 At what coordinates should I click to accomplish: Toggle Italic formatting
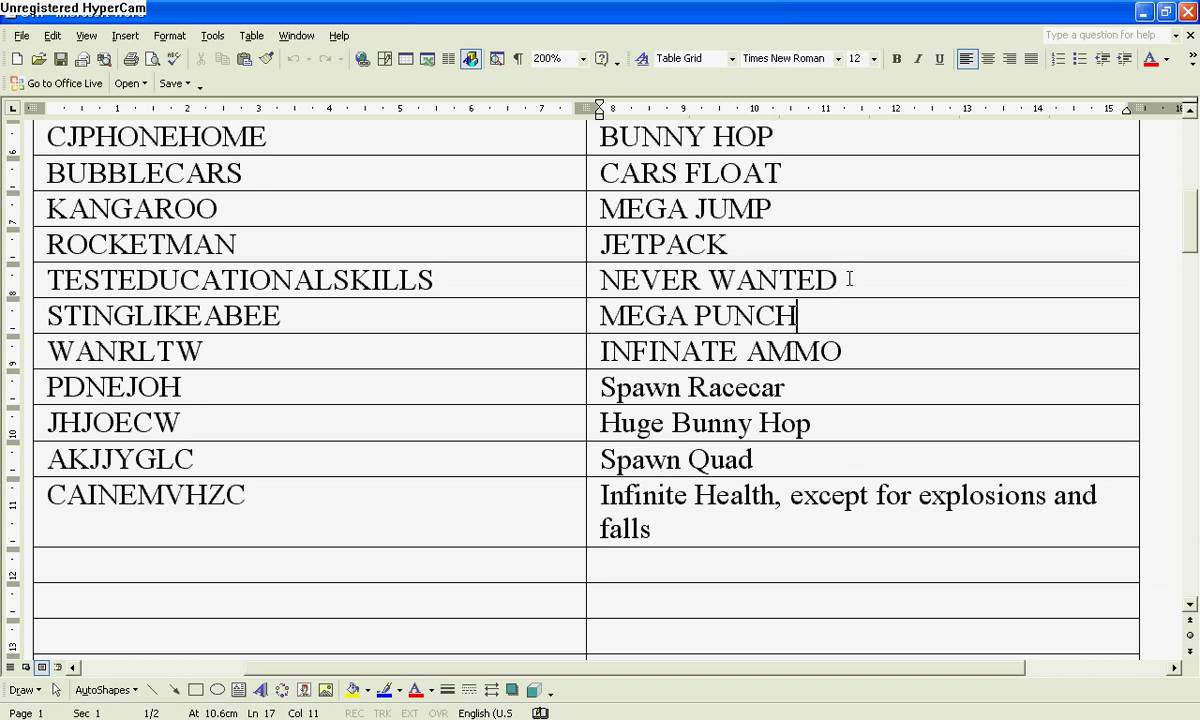(918, 59)
